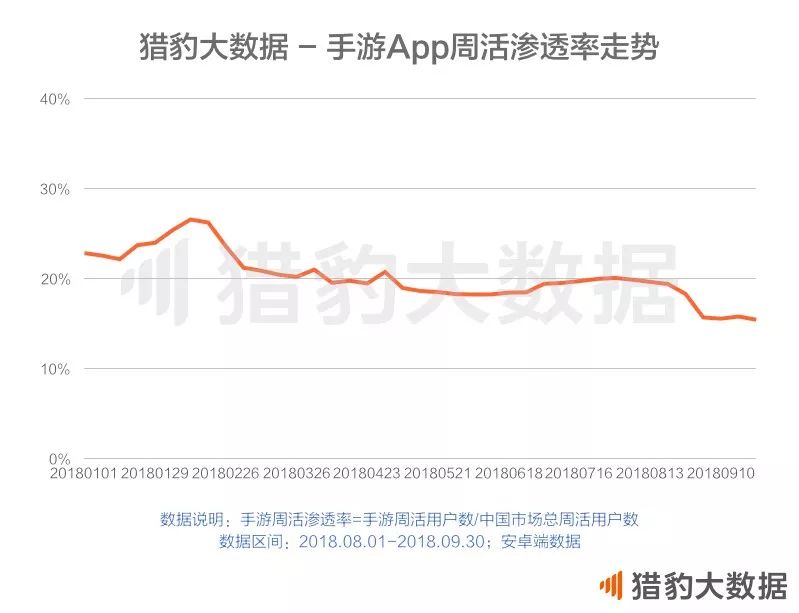The image size is (799, 613).
Task: Click the blue 数据区间 date range footnote
Action: tap(398, 541)
